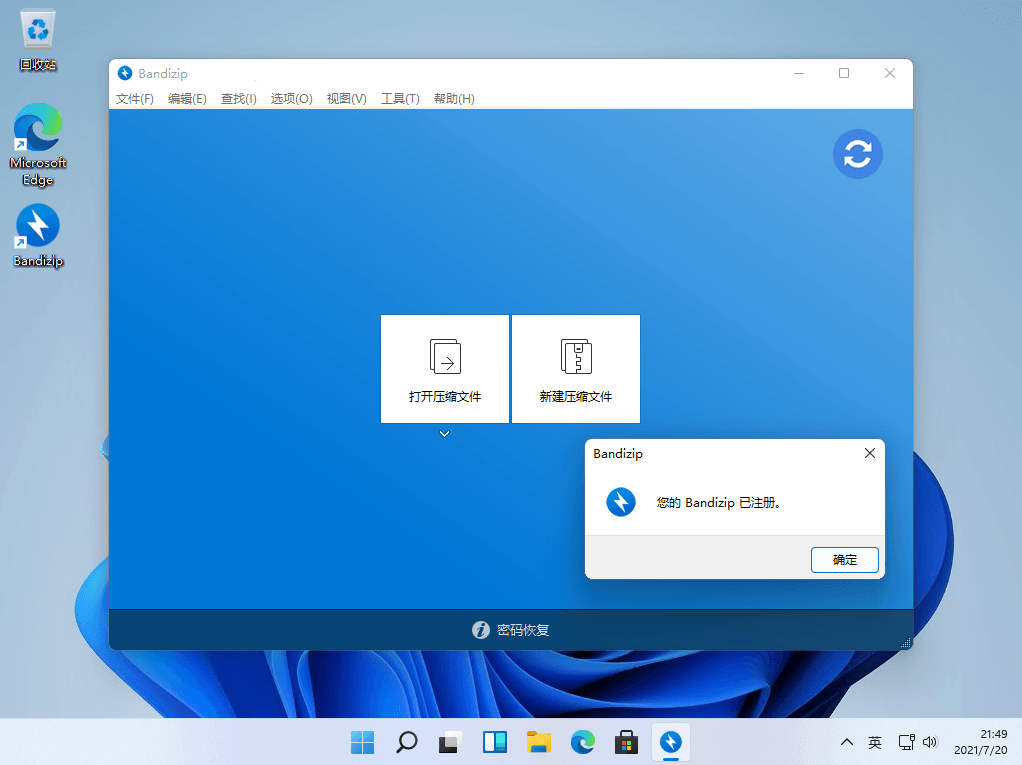This screenshot has height=765, width=1022.
Task: Maximize the Bandizip main window
Action: tap(844, 73)
